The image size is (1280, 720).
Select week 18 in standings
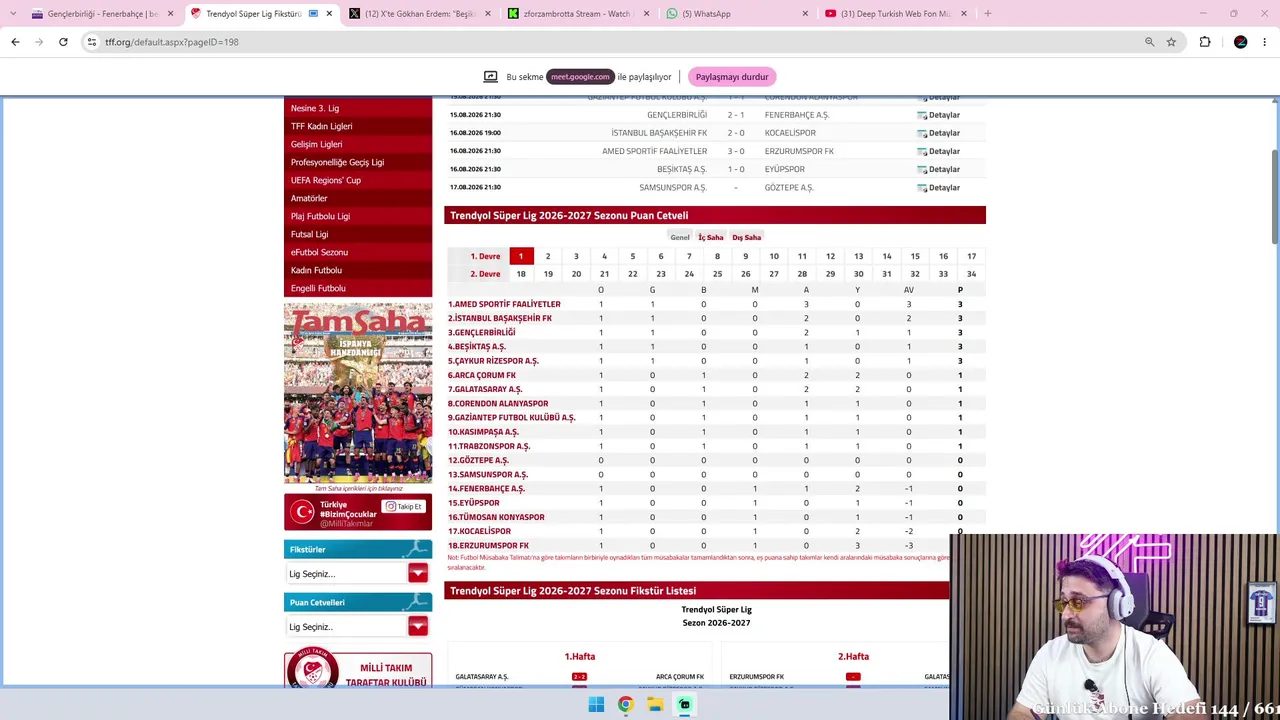[x=520, y=274]
